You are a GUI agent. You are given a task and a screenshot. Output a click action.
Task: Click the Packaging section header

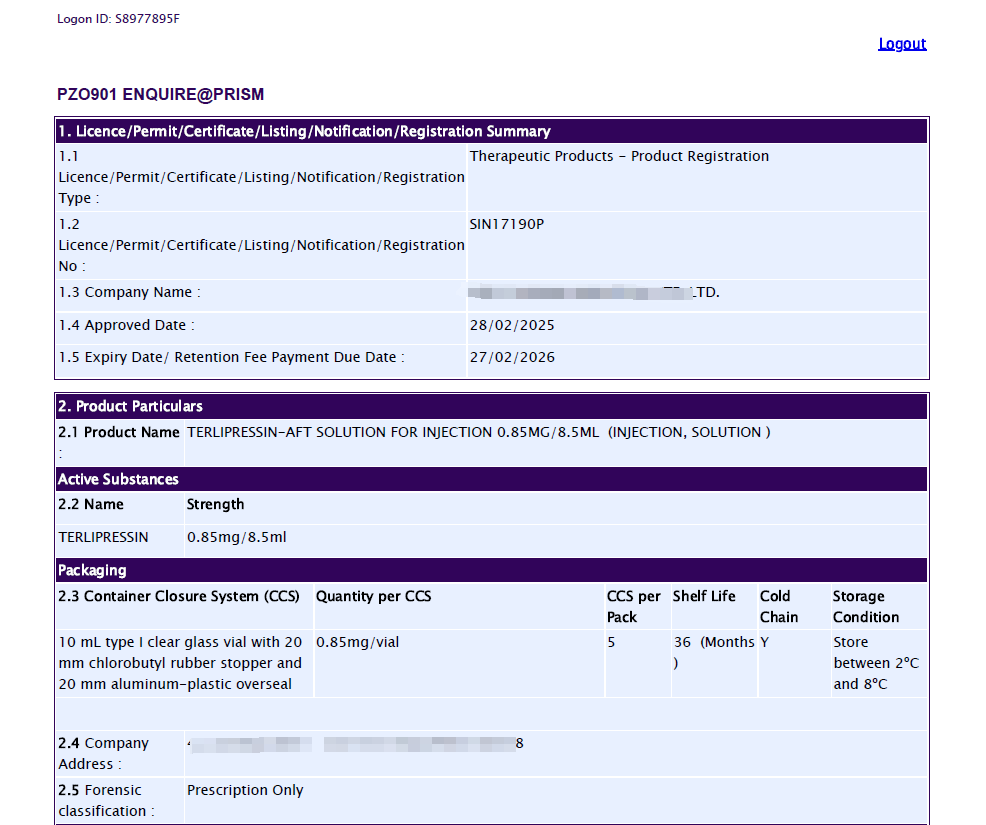pos(92,571)
